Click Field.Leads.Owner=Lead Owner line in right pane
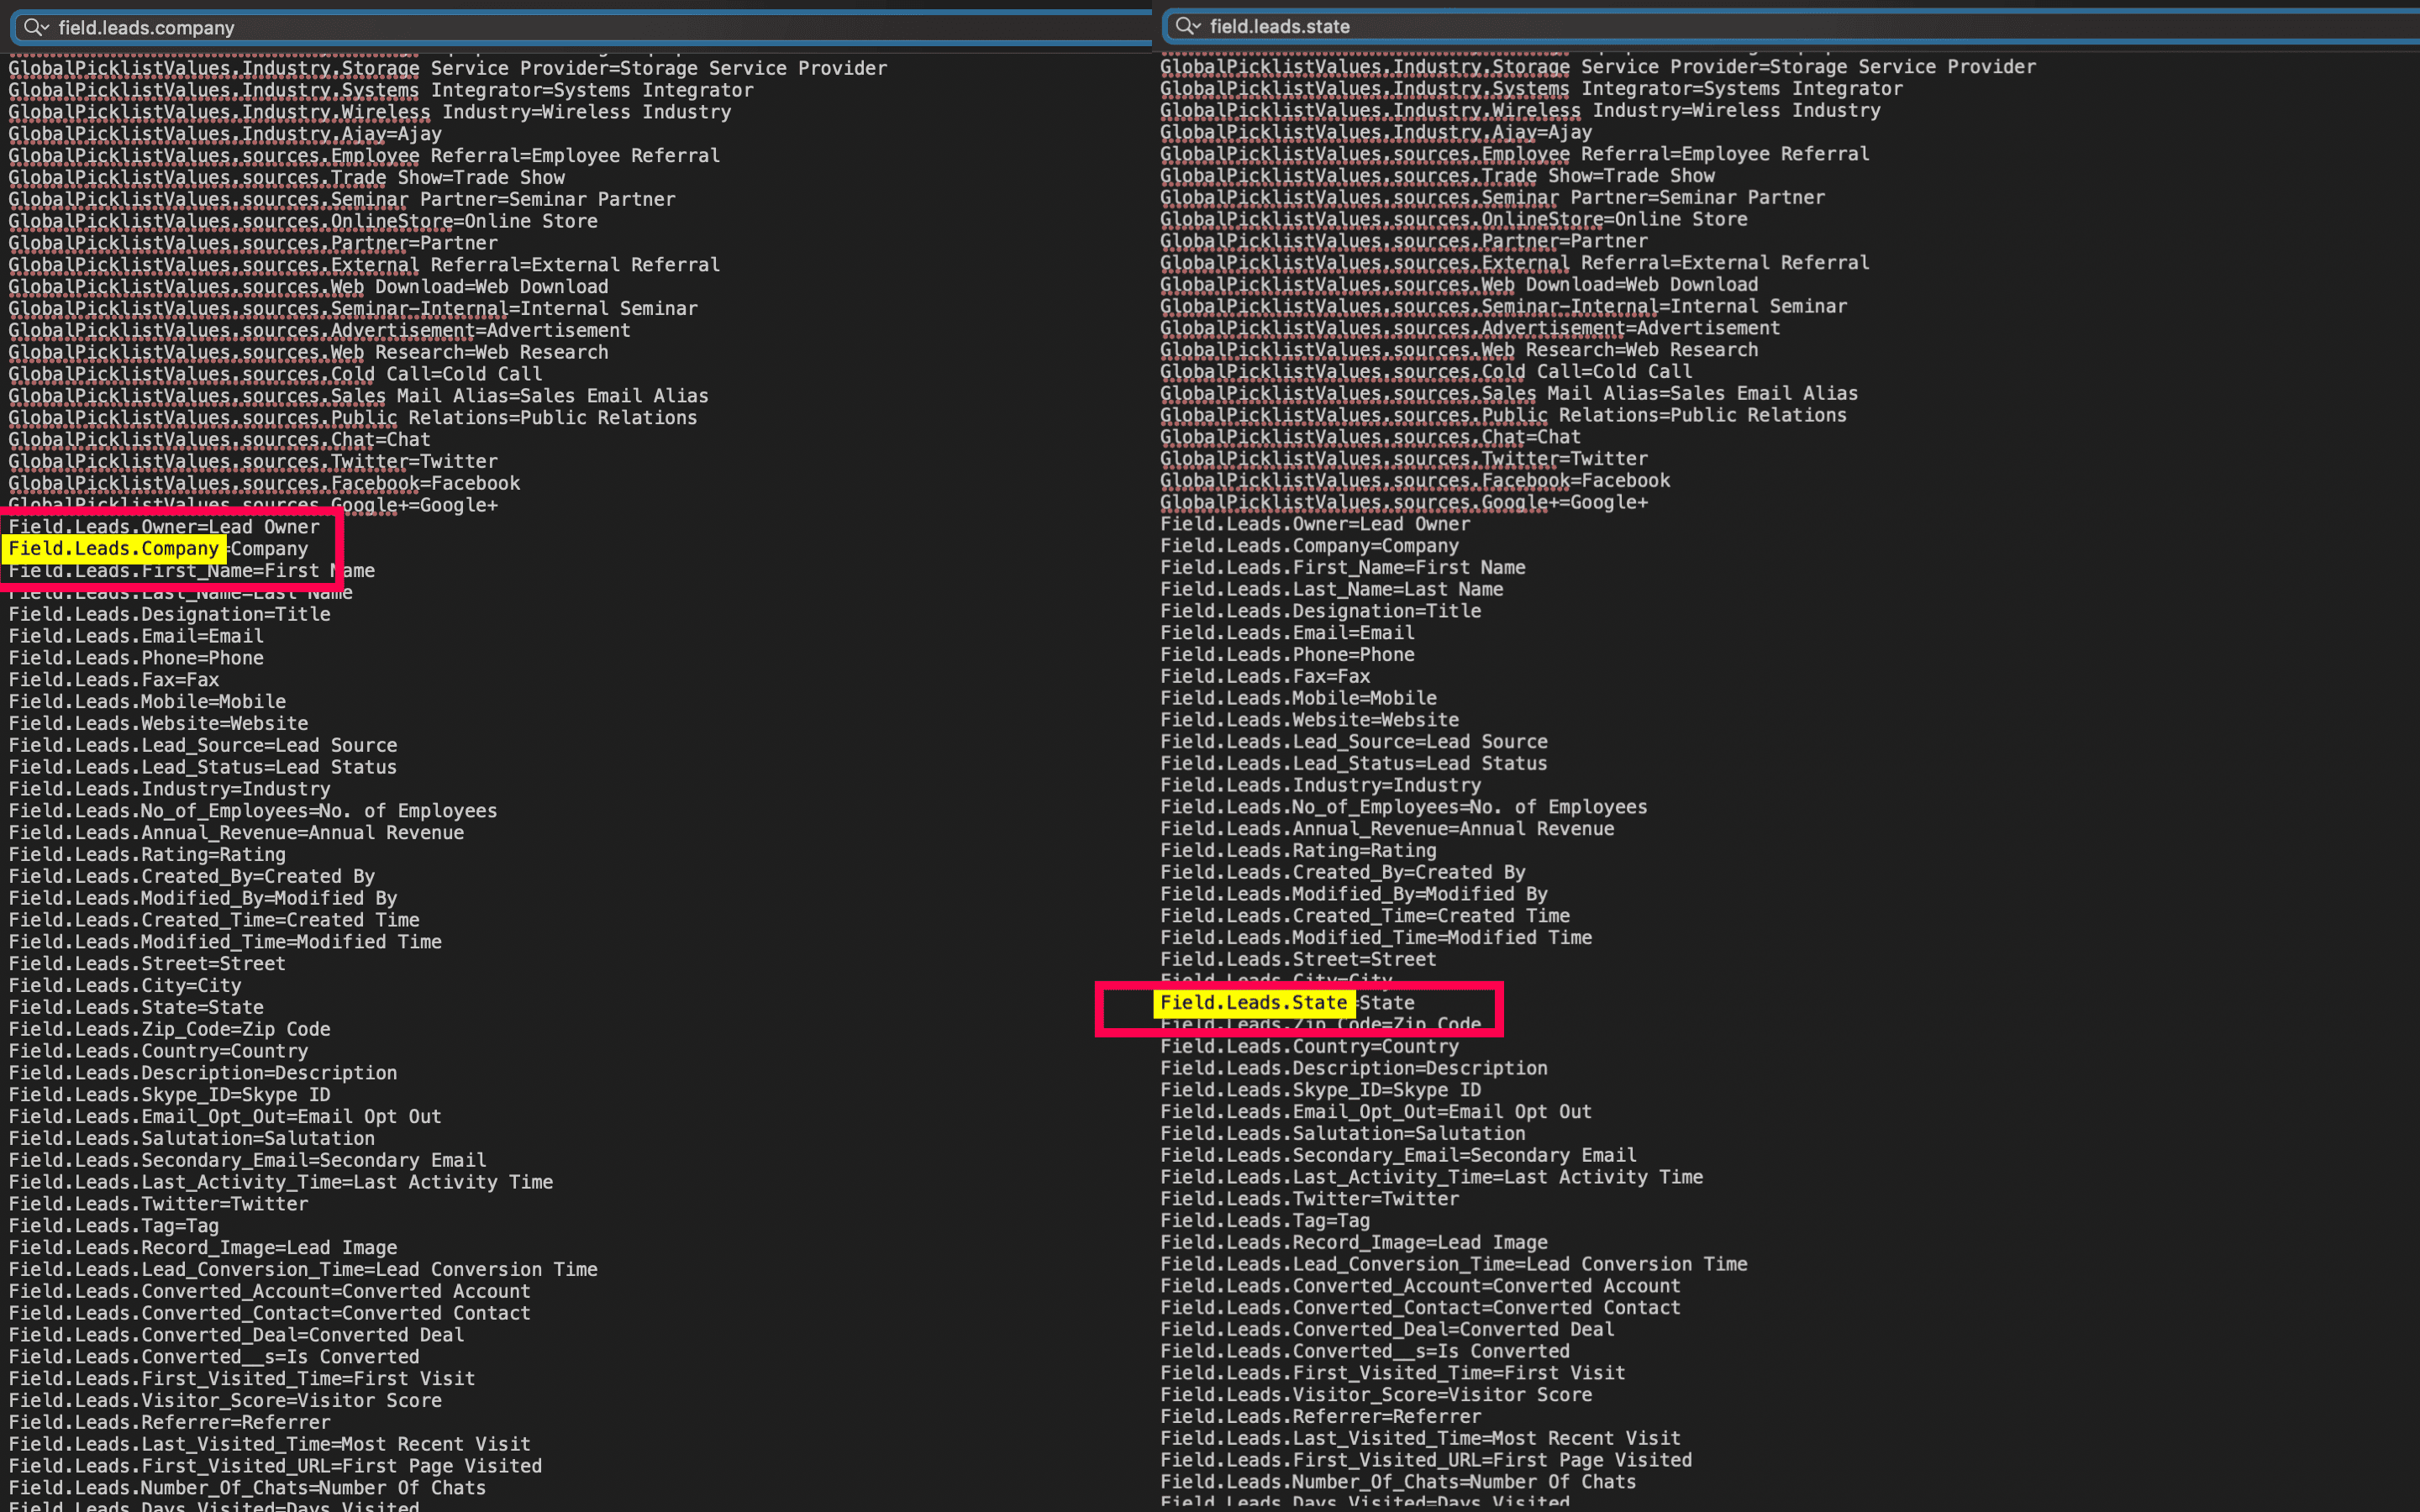The image size is (2420, 1512). point(1314,524)
